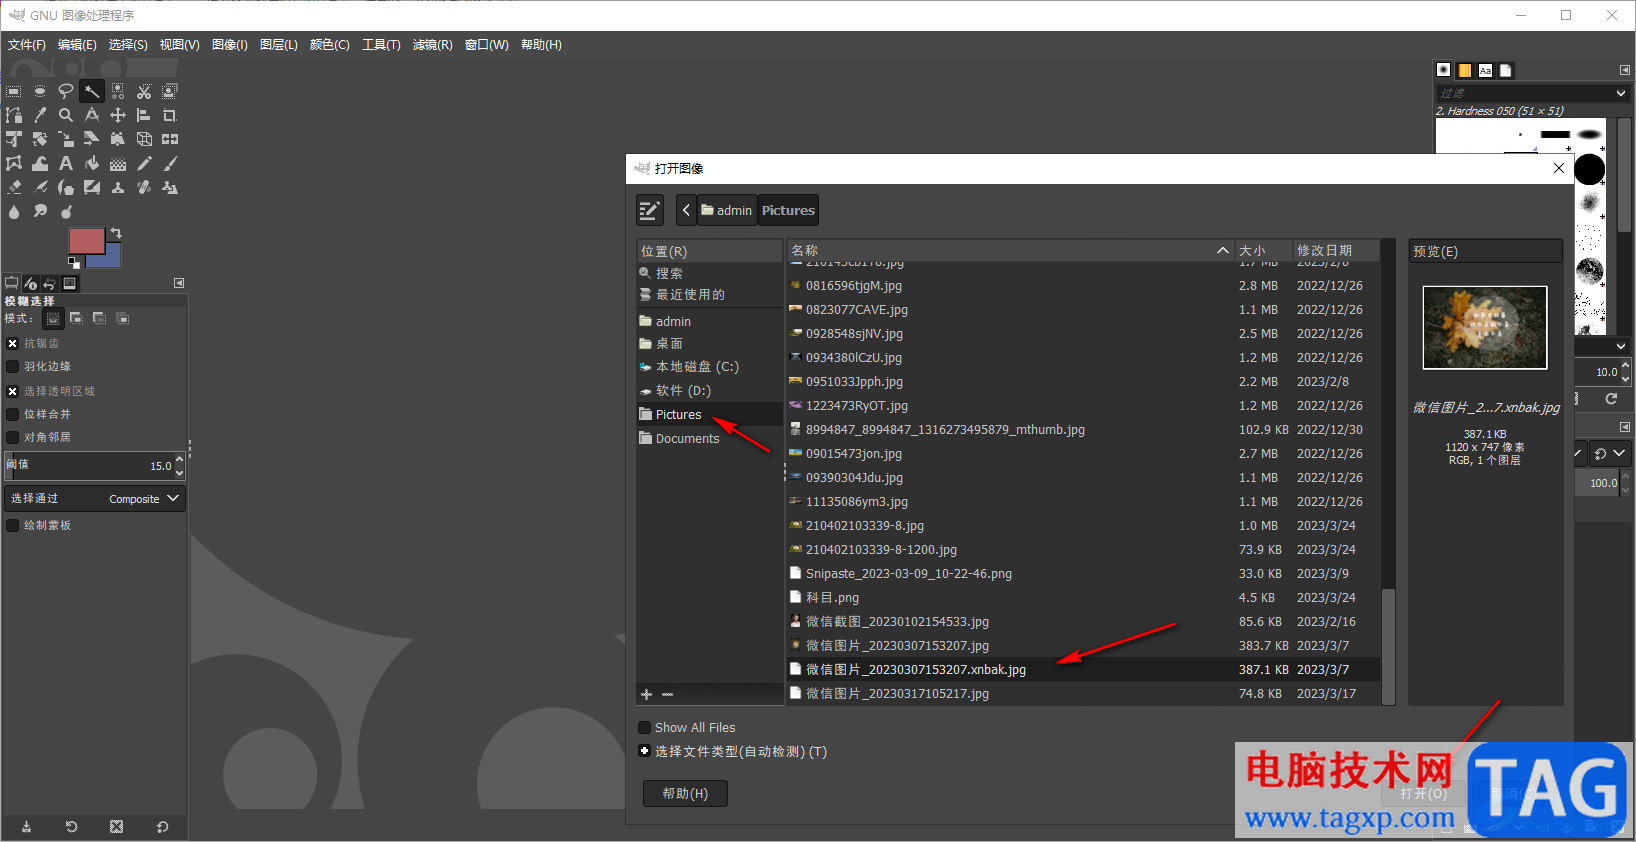Enable the 羽化边缘 feather edges checkbox

(x=13, y=367)
